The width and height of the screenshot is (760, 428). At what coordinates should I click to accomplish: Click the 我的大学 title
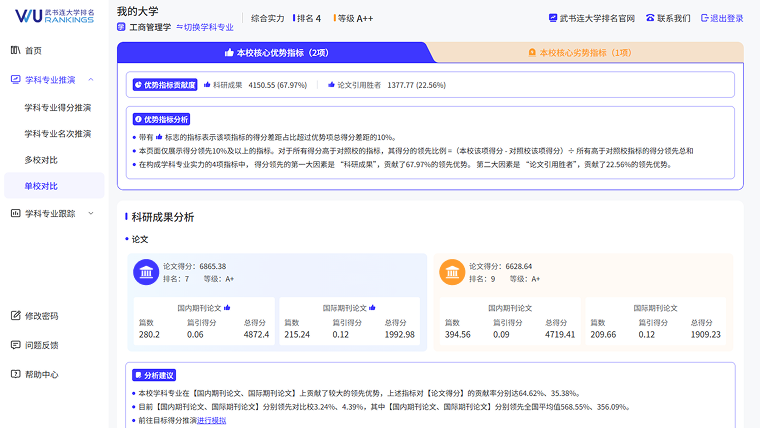pyautogui.click(x=138, y=11)
